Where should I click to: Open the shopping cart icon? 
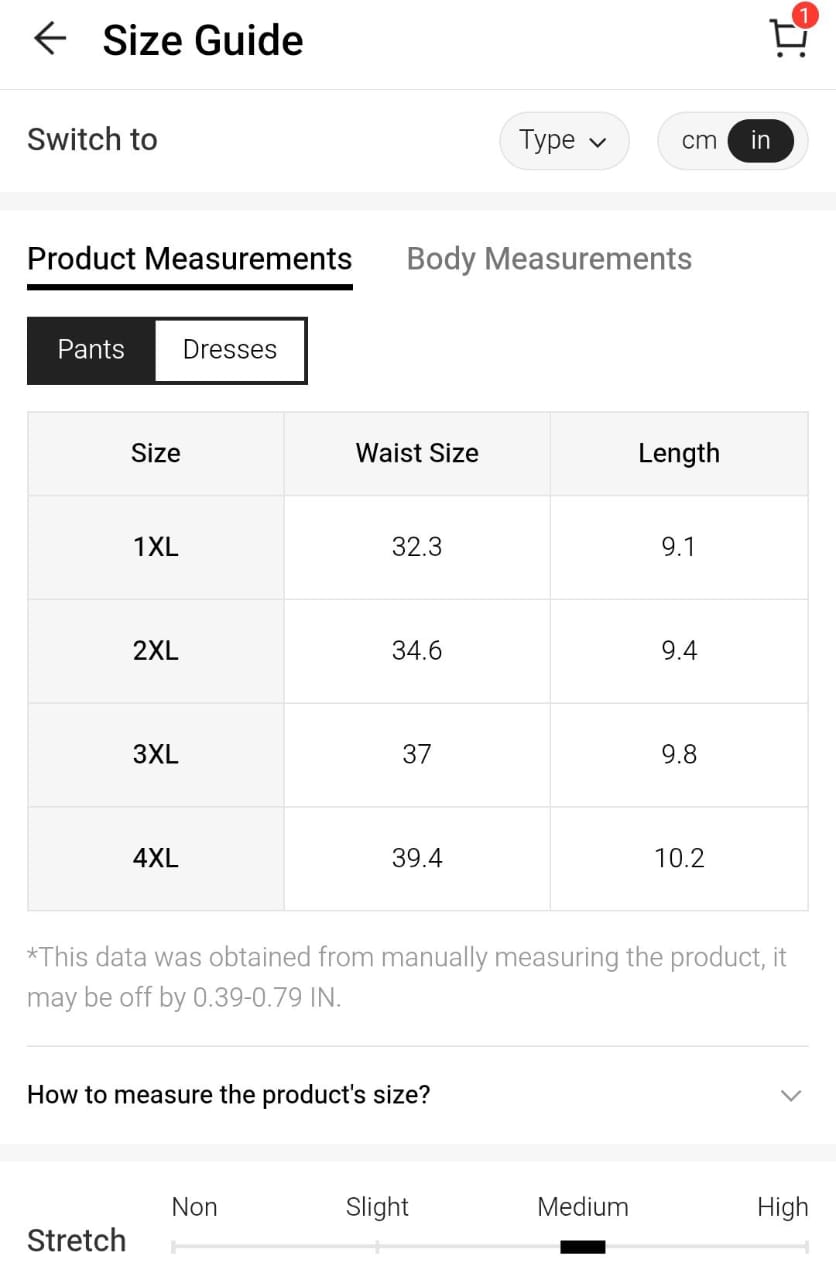tap(787, 41)
